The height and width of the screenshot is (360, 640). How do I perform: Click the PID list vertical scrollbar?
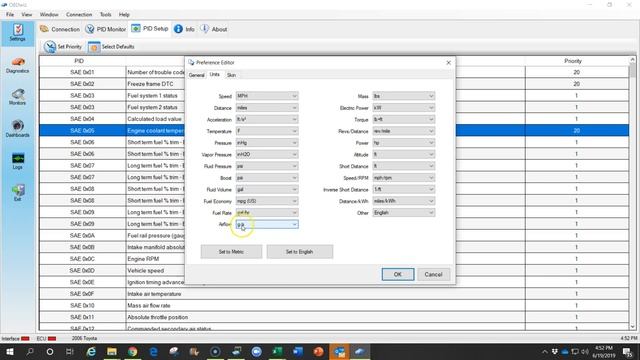click(x=633, y=193)
